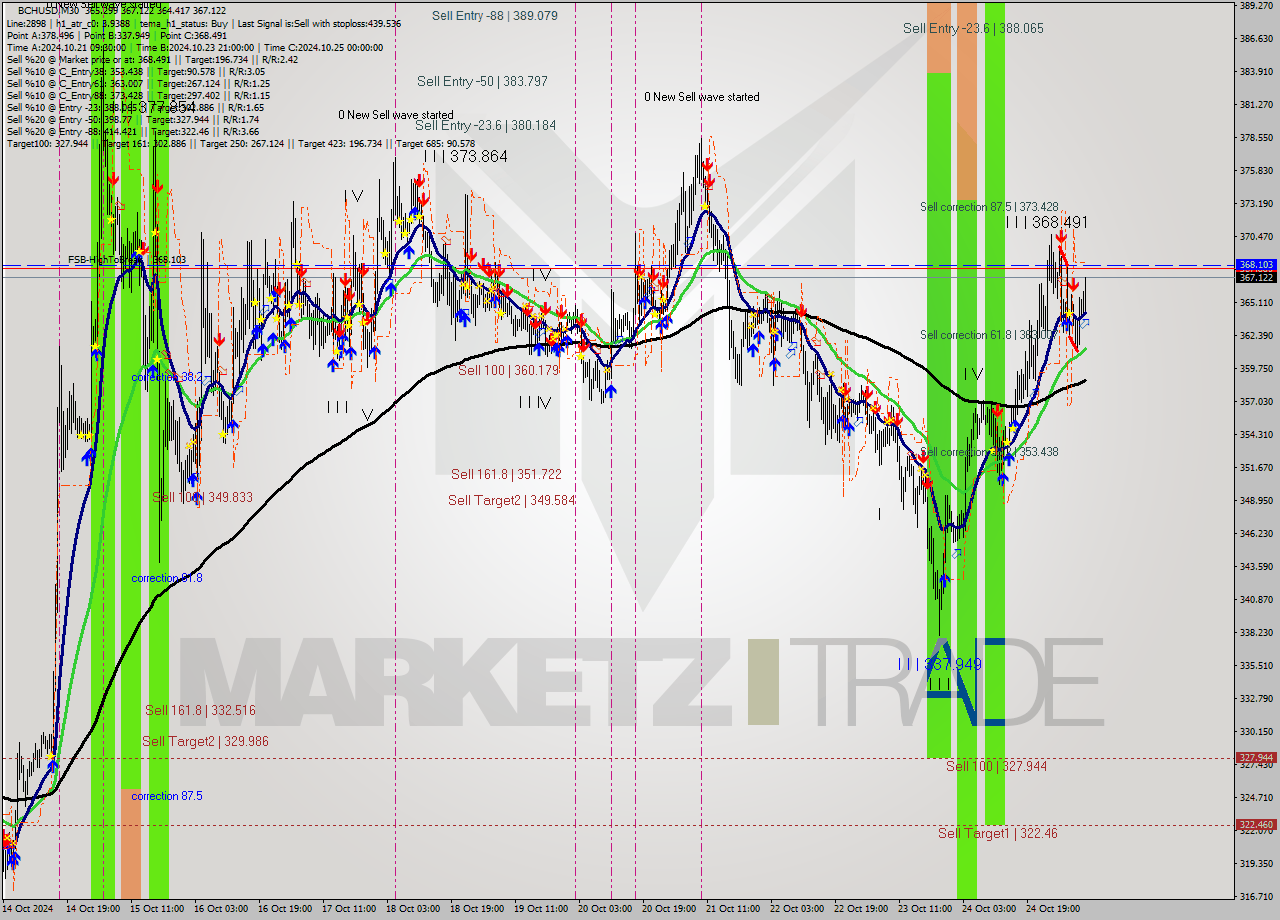
Task: Click the 343.590 price axis value
Action: [x=1256, y=566]
